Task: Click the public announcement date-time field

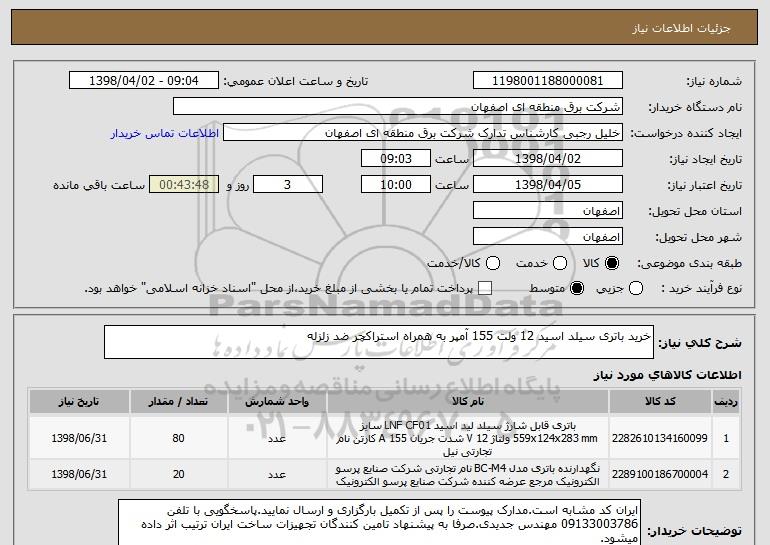Action: click(144, 81)
